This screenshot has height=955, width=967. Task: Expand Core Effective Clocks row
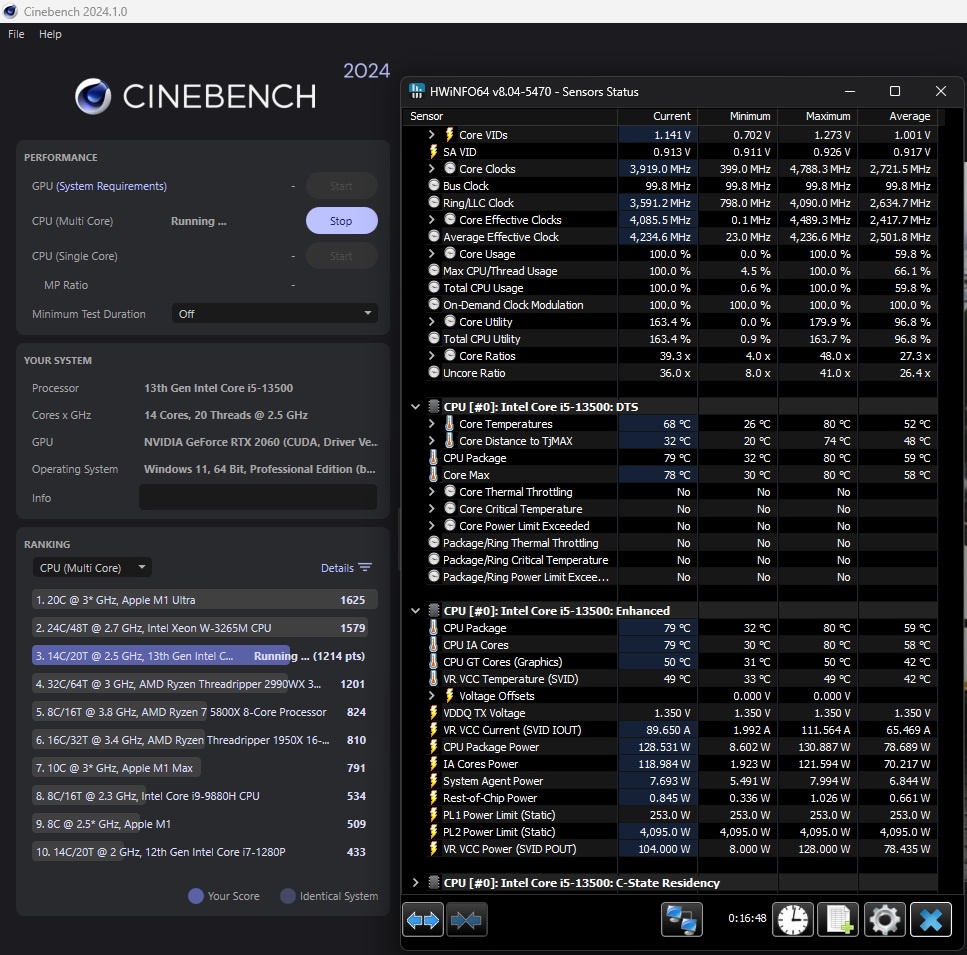(432, 219)
